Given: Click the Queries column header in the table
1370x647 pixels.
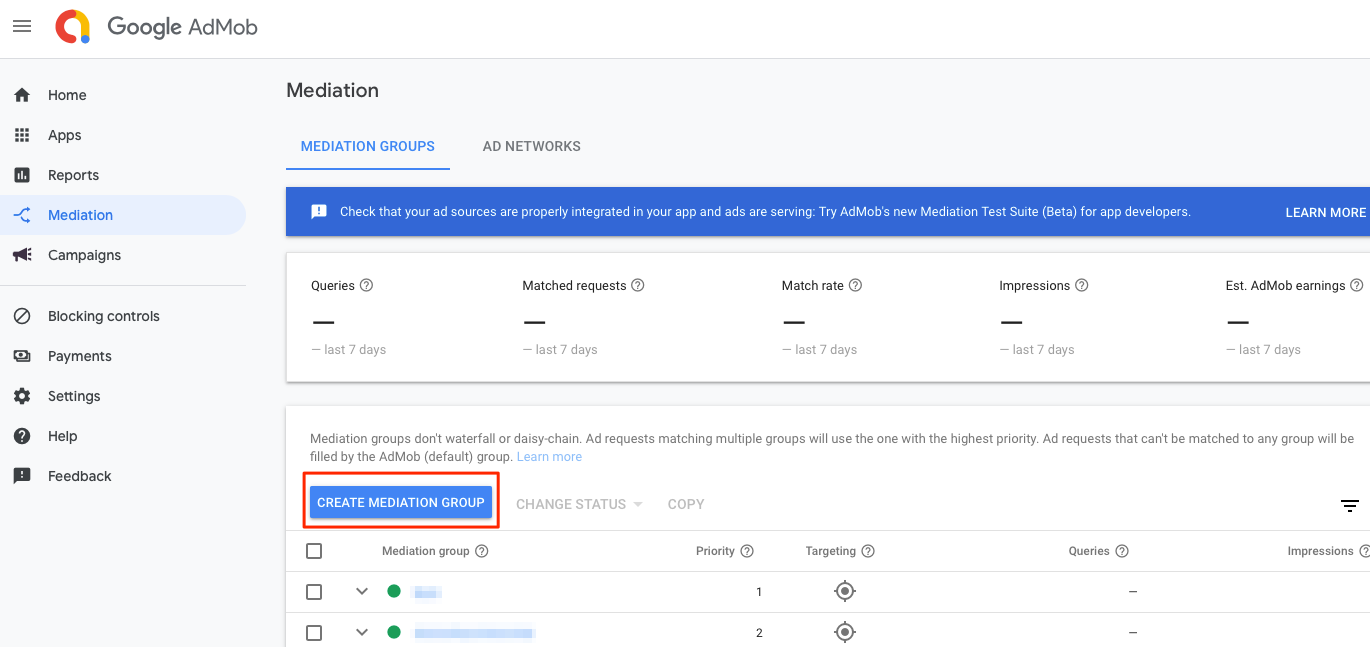Looking at the screenshot, I should pos(1089,551).
